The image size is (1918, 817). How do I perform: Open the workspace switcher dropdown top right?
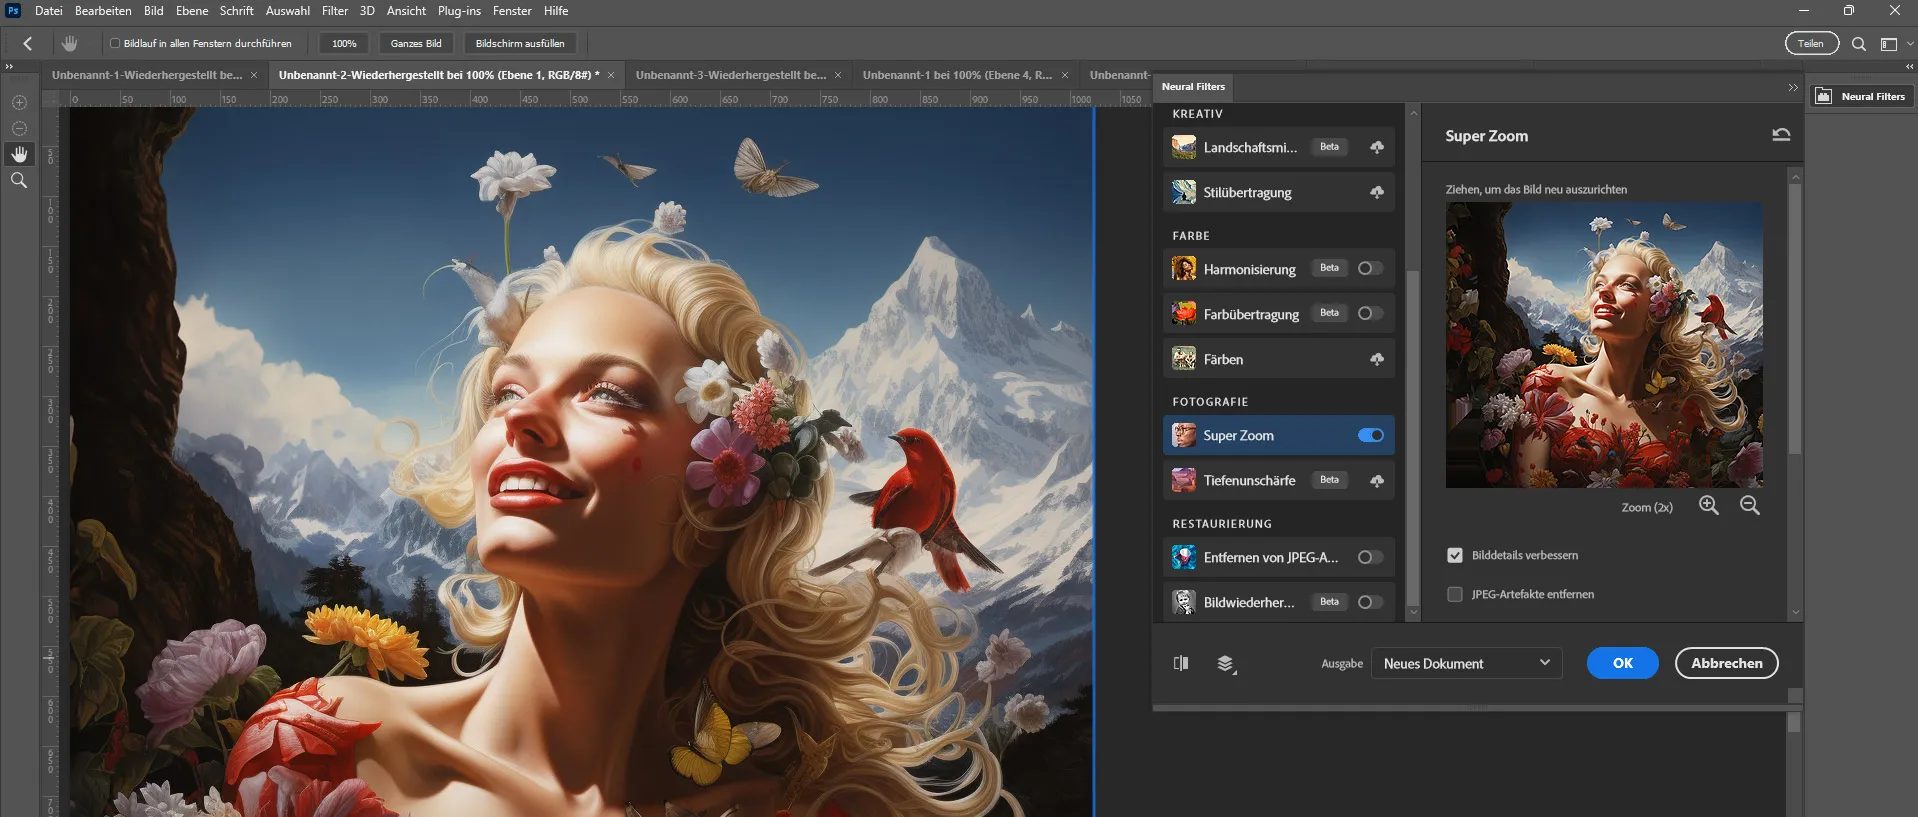tap(1896, 44)
